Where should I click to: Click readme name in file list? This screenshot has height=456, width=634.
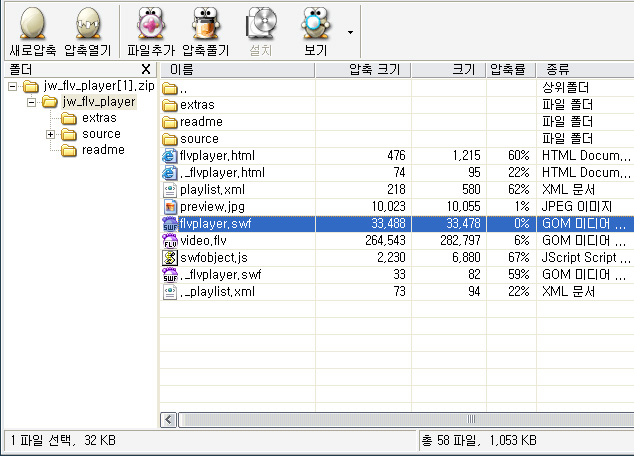pyautogui.click(x=201, y=122)
